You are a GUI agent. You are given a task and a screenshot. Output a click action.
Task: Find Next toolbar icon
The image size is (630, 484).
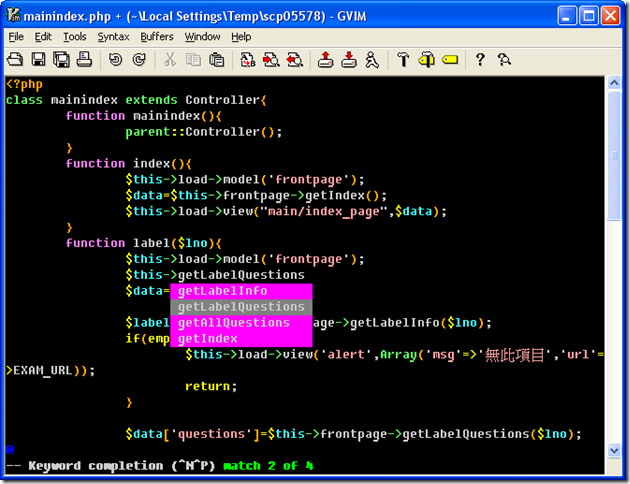point(271,60)
